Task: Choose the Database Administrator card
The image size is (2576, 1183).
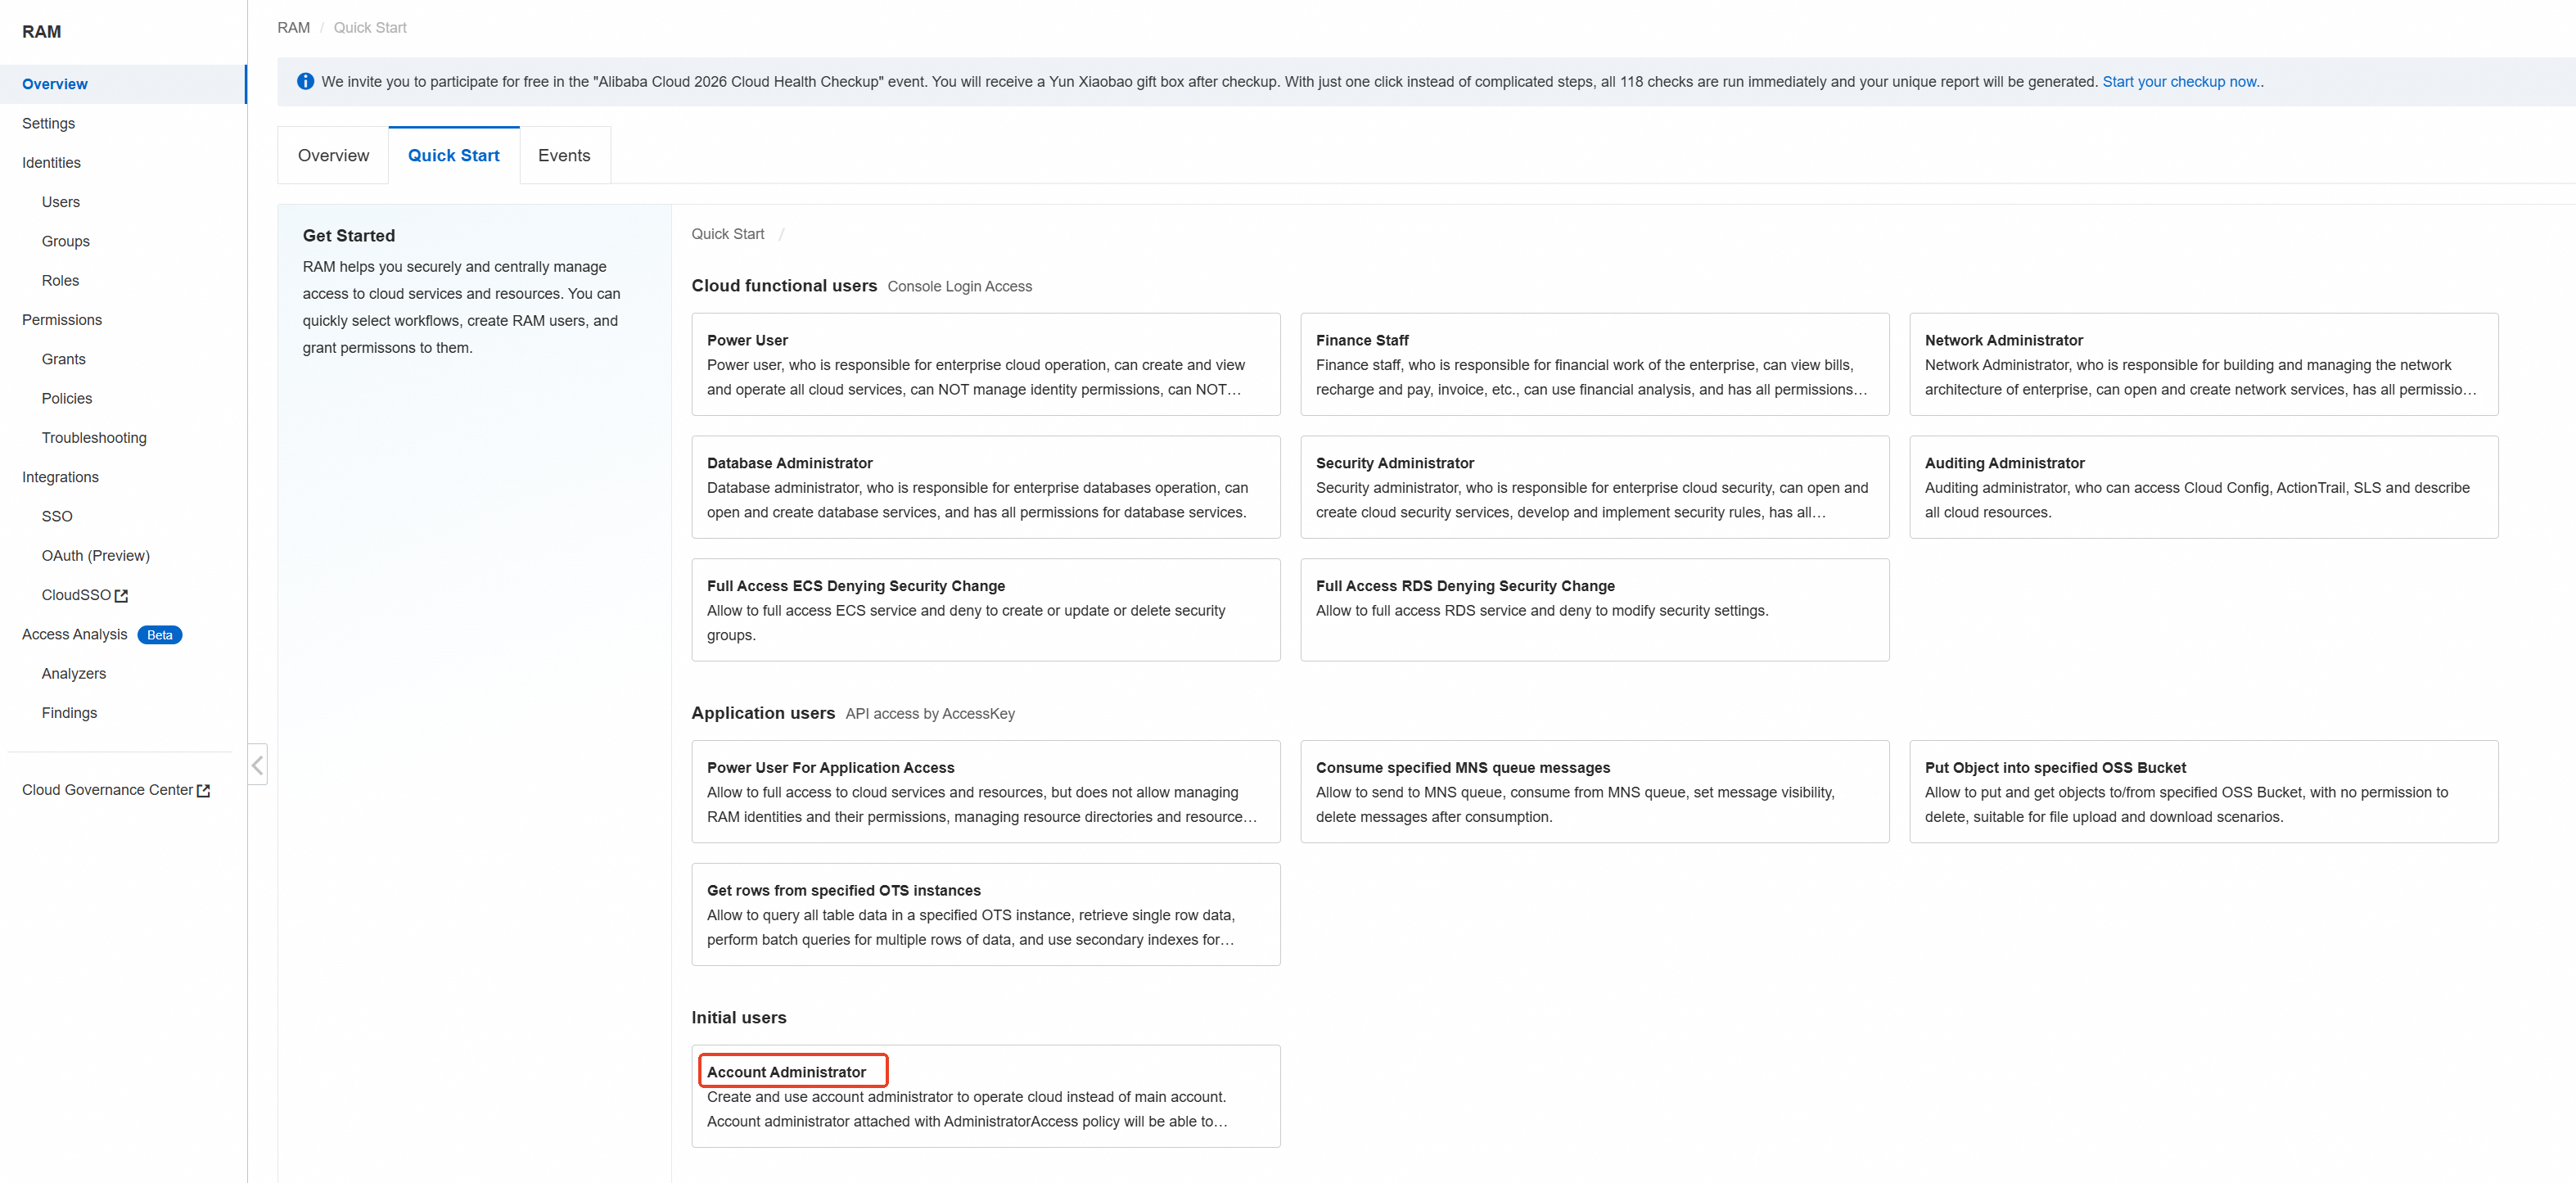Action: coord(985,487)
